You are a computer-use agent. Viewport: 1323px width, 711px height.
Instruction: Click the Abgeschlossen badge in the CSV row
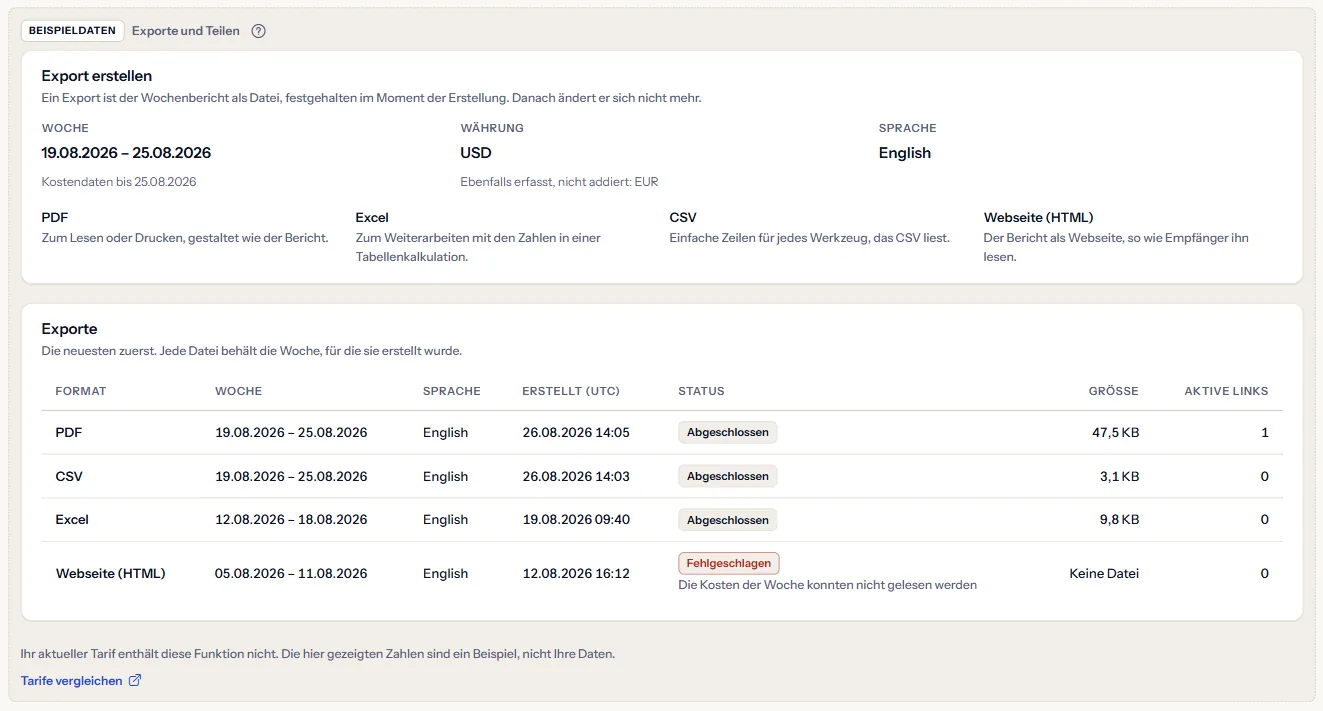(728, 476)
